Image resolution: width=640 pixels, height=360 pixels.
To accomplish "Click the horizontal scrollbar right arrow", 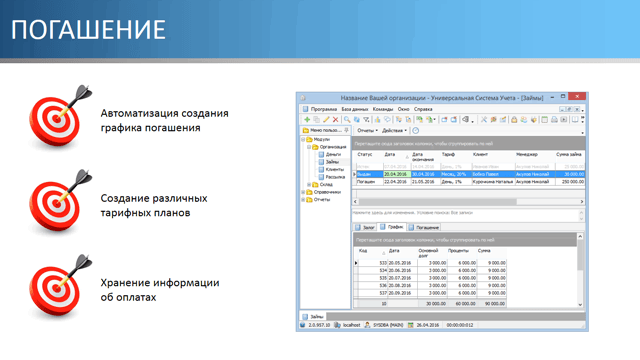I will [582, 202].
